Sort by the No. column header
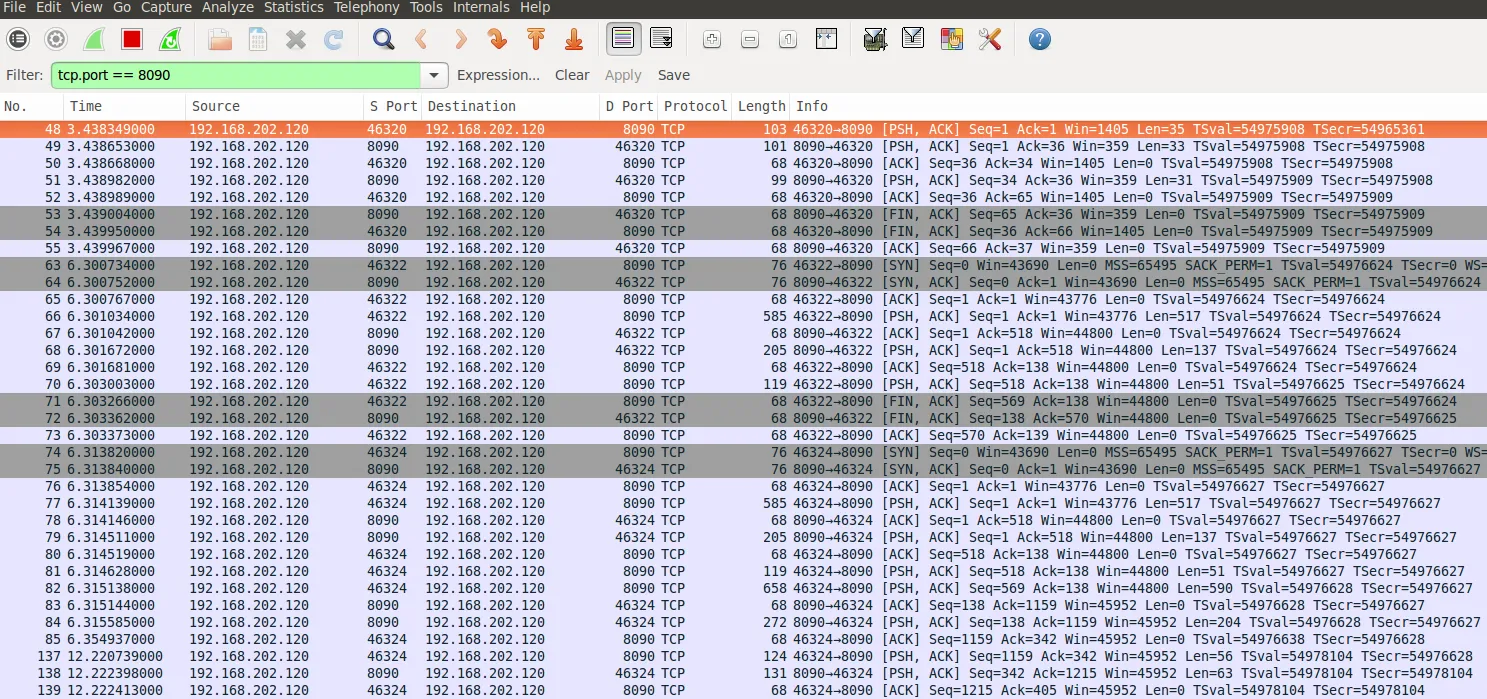The width and height of the screenshot is (1487, 699). [32, 106]
